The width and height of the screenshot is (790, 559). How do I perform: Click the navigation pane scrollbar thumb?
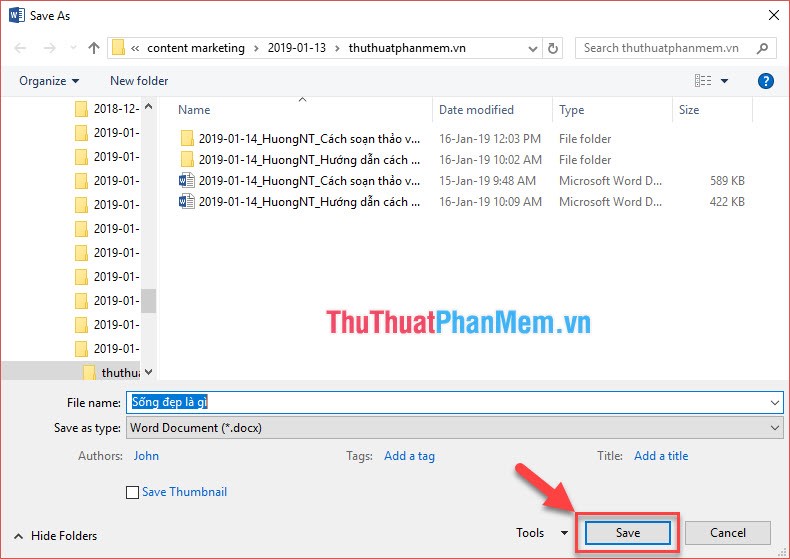[x=148, y=301]
